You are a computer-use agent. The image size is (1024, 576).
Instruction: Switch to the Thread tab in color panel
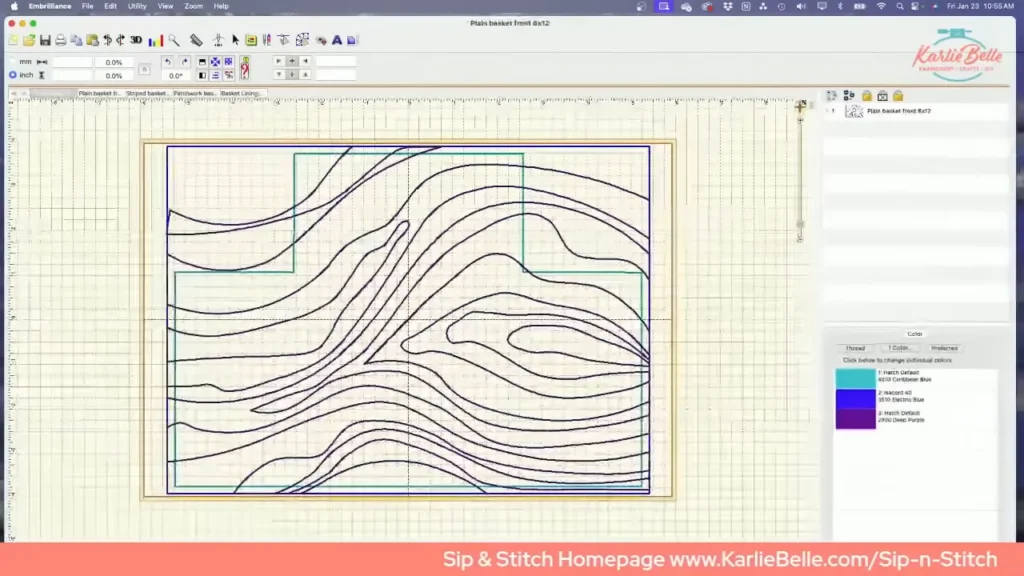(x=855, y=347)
